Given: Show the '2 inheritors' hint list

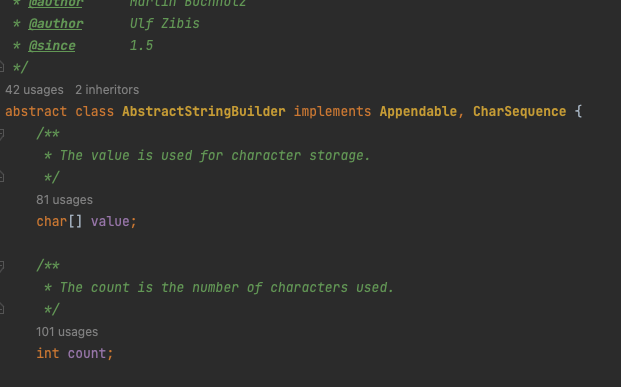Looking at the screenshot, I should (107, 90).
